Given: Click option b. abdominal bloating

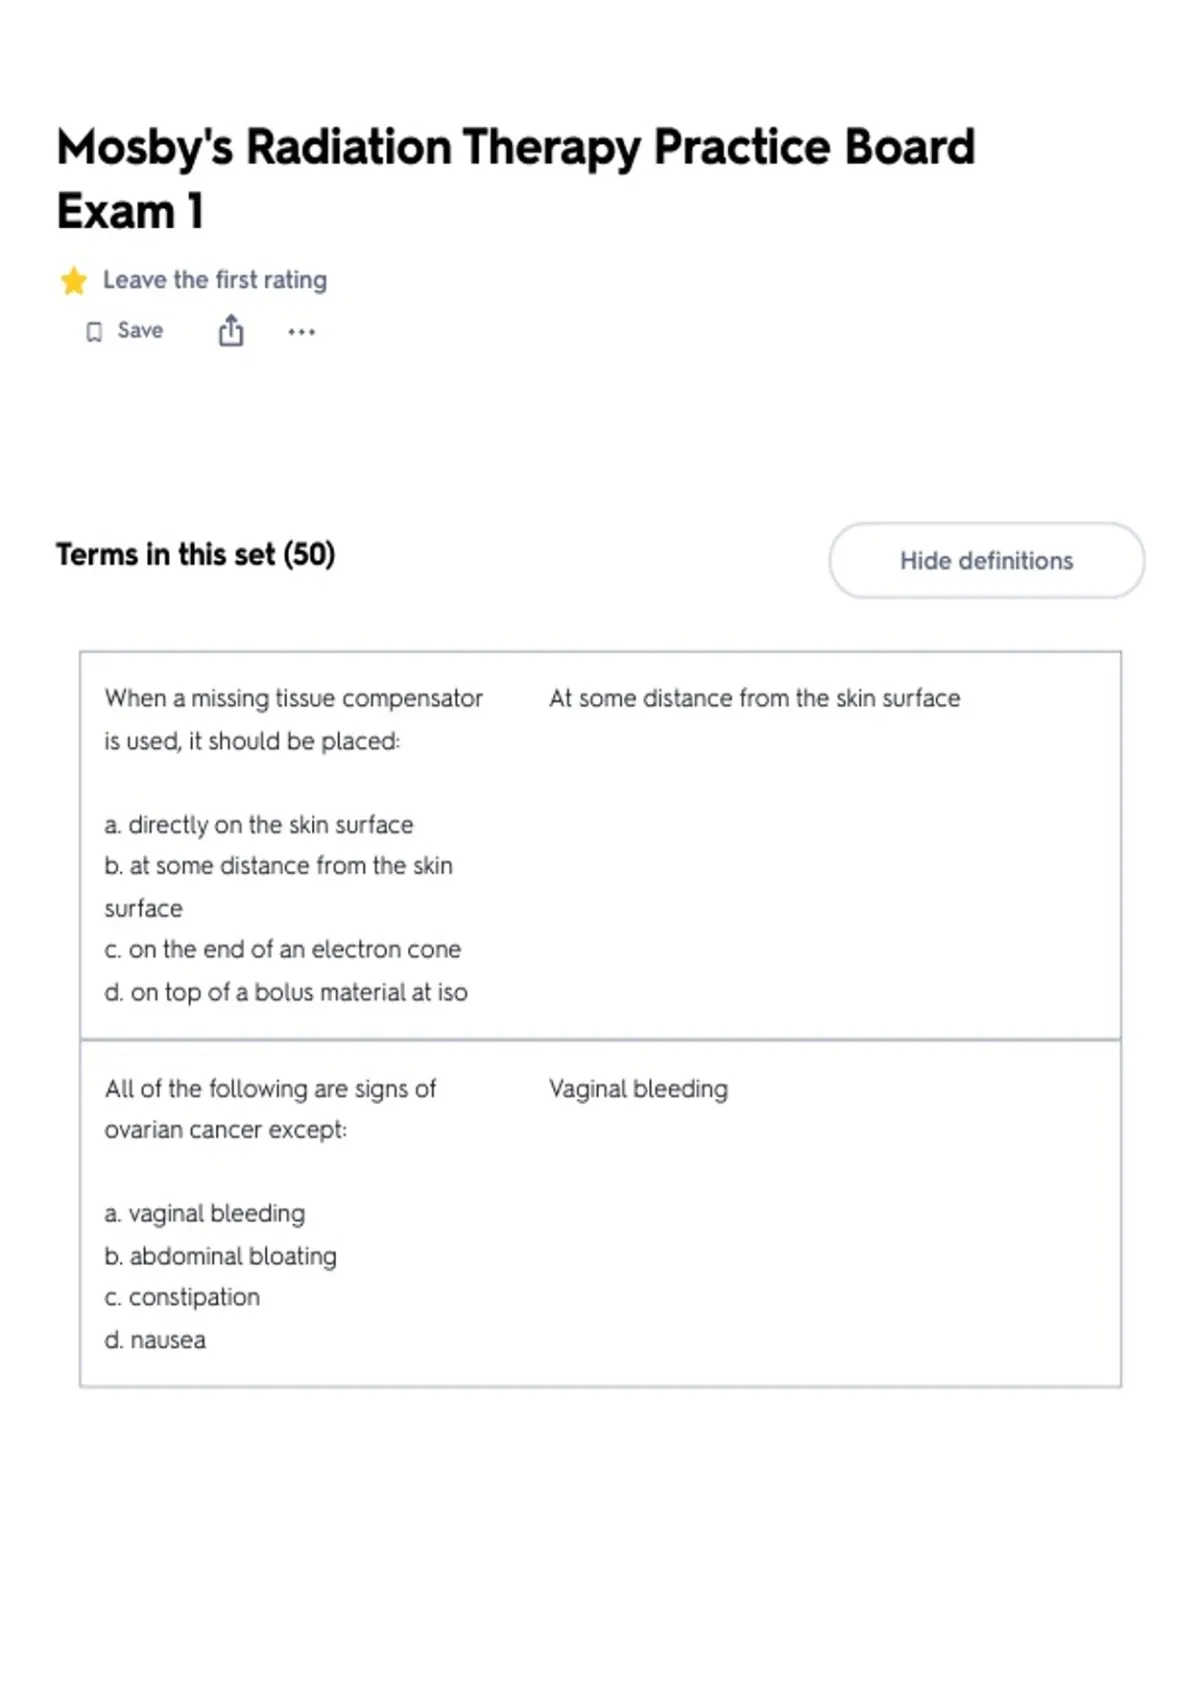Looking at the screenshot, I should [220, 1256].
